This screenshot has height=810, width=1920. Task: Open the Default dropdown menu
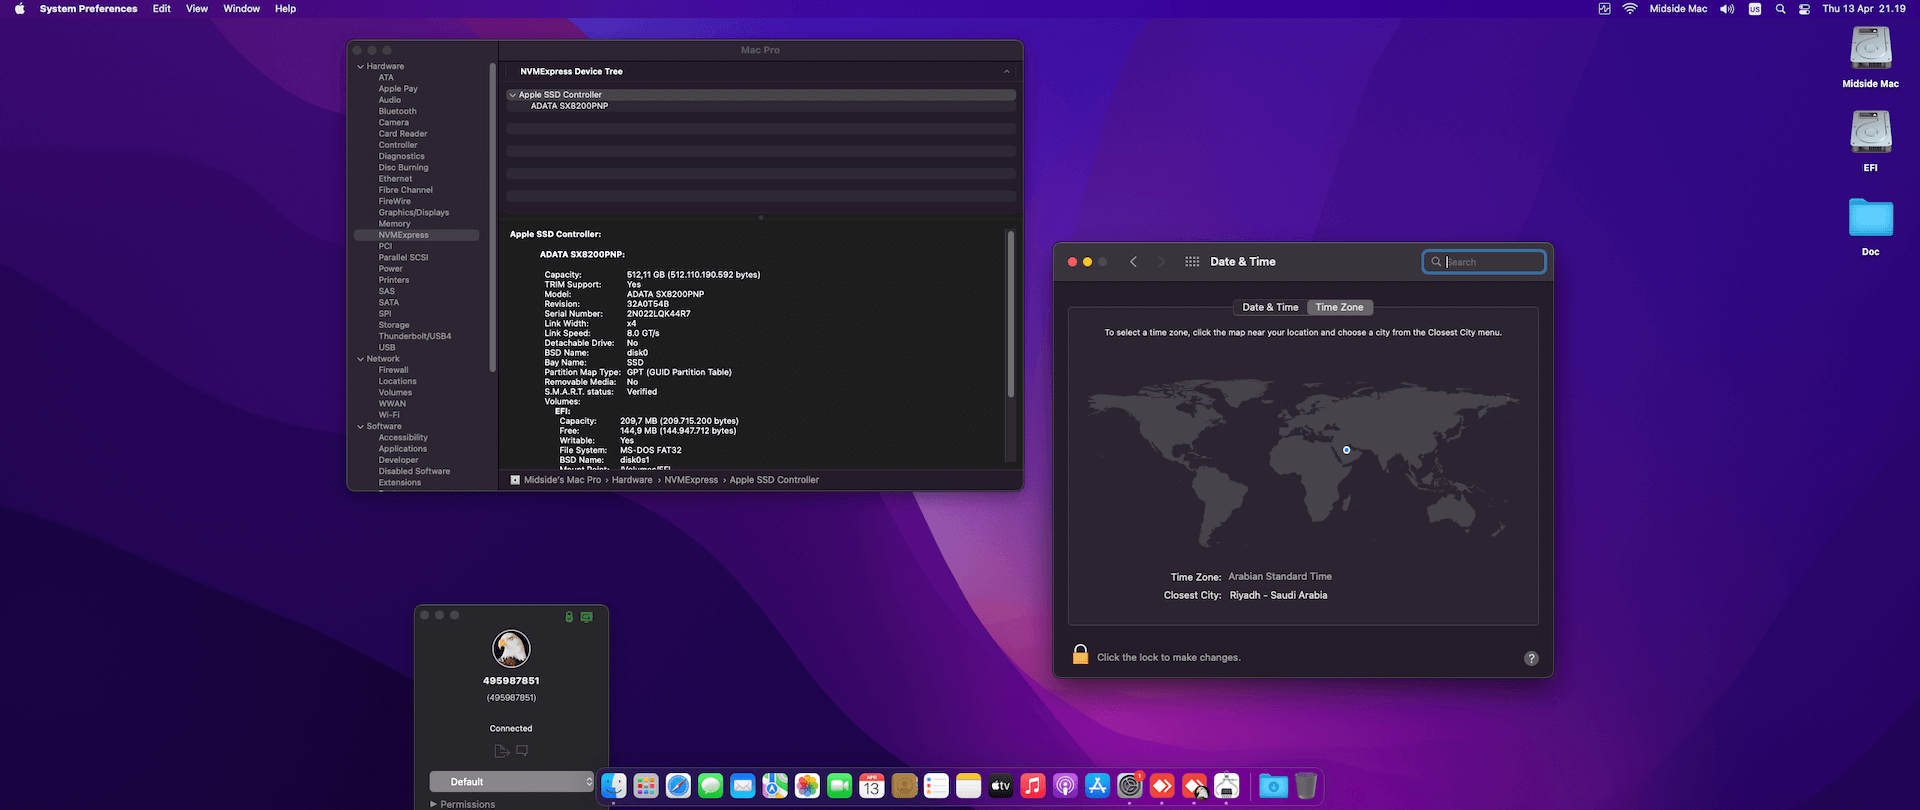(511, 782)
